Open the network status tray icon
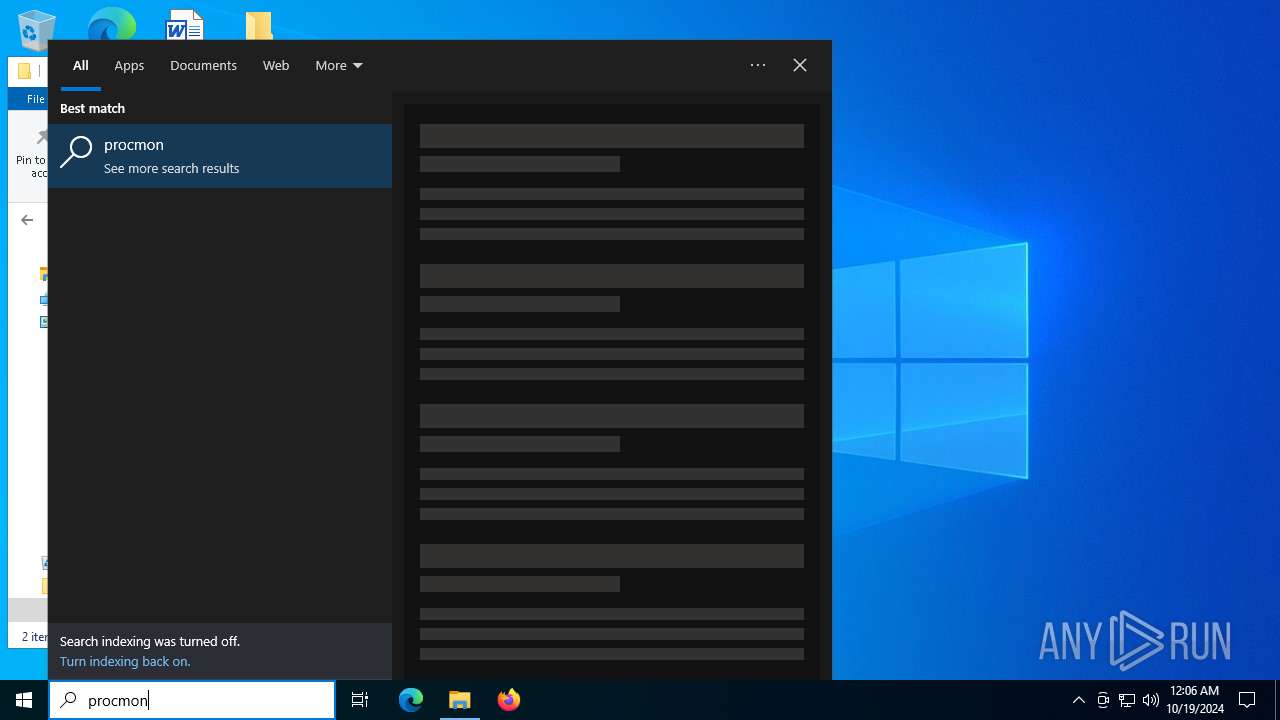The height and width of the screenshot is (720, 1280). click(1127, 700)
